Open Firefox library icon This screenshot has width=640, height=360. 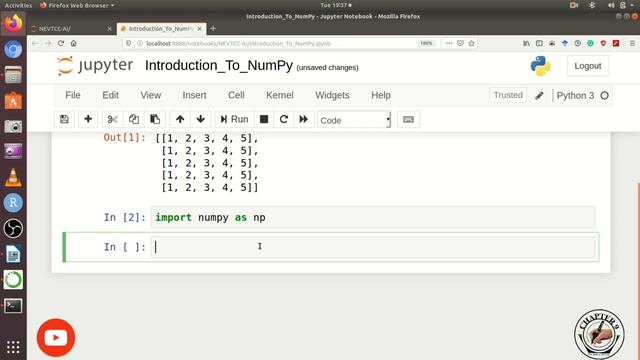pos(527,43)
